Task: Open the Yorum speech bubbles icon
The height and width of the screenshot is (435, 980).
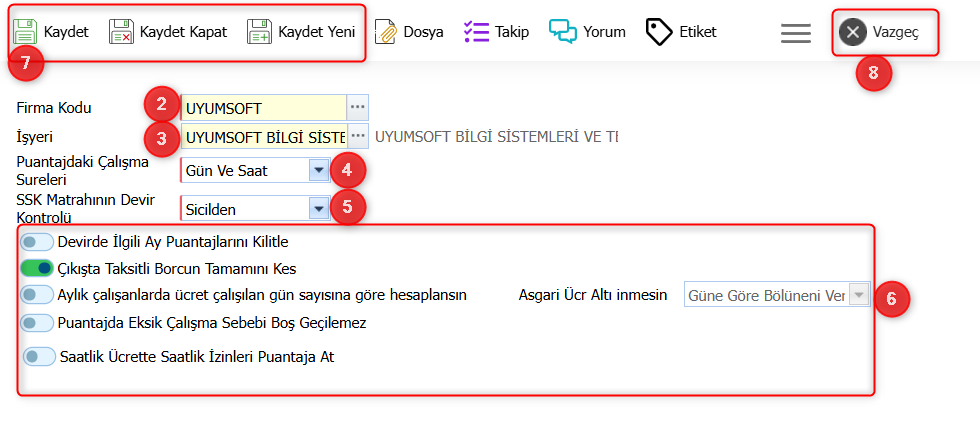Action: [x=562, y=31]
